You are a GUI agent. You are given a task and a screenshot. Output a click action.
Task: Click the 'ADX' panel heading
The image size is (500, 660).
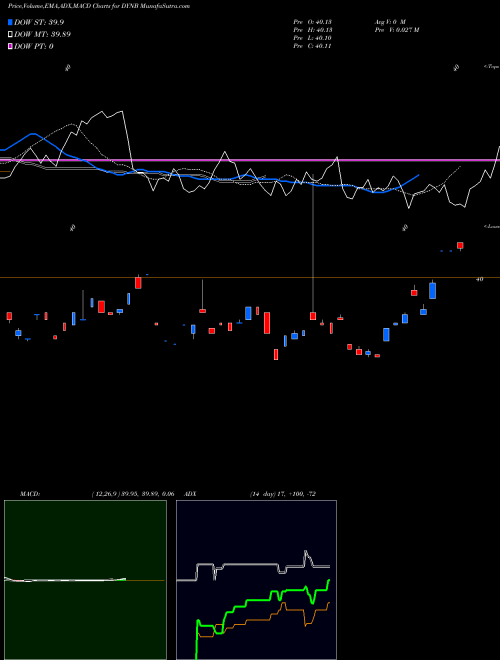tap(191, 494)
